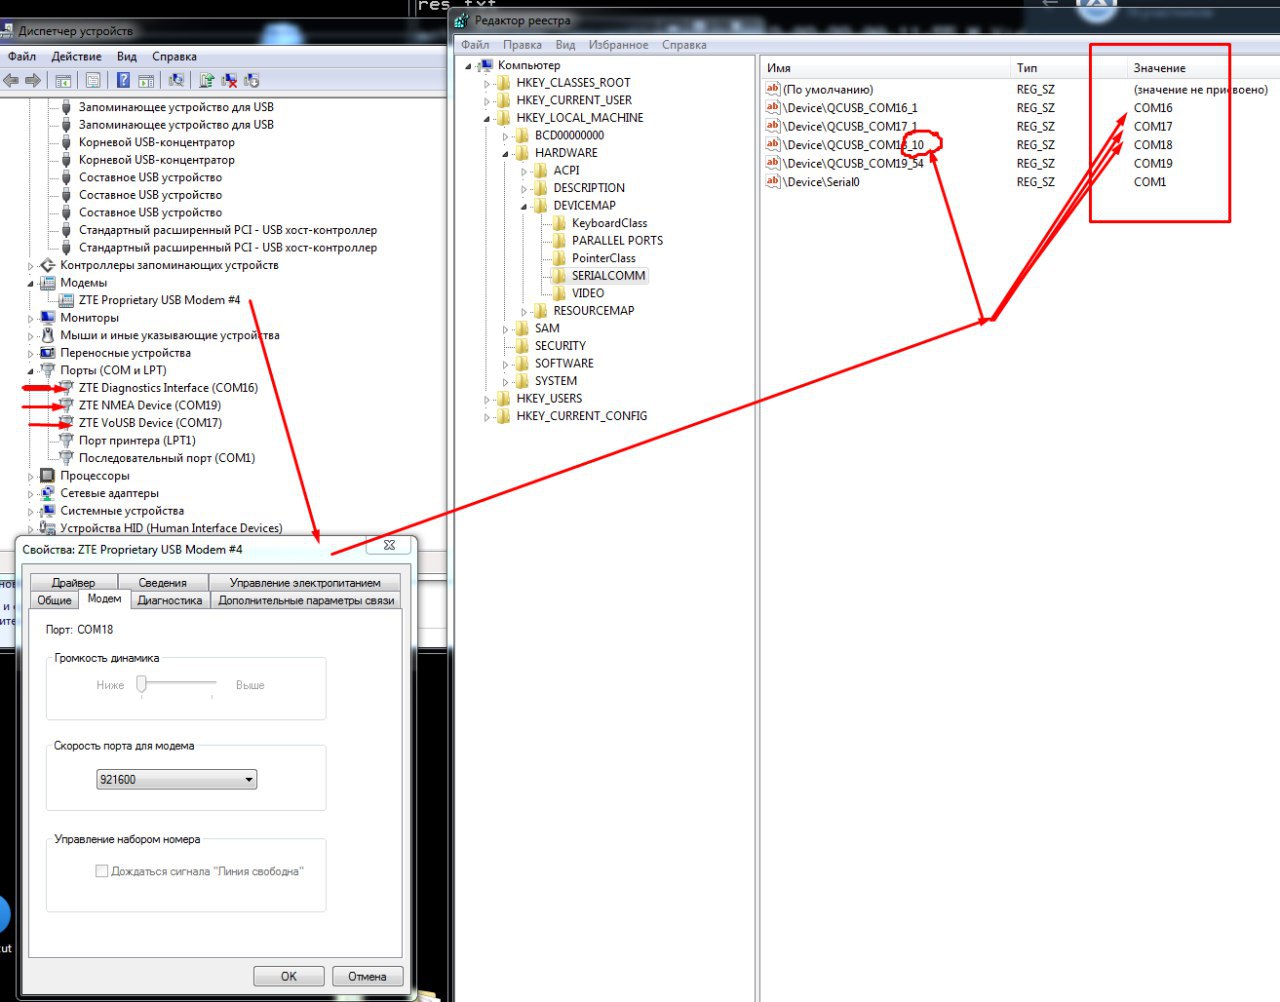This screenshot has height=1002, width=1280.
Task: Expand the SOFTWARE registry key
Action: pyautogui.click(x=506, y=364)
